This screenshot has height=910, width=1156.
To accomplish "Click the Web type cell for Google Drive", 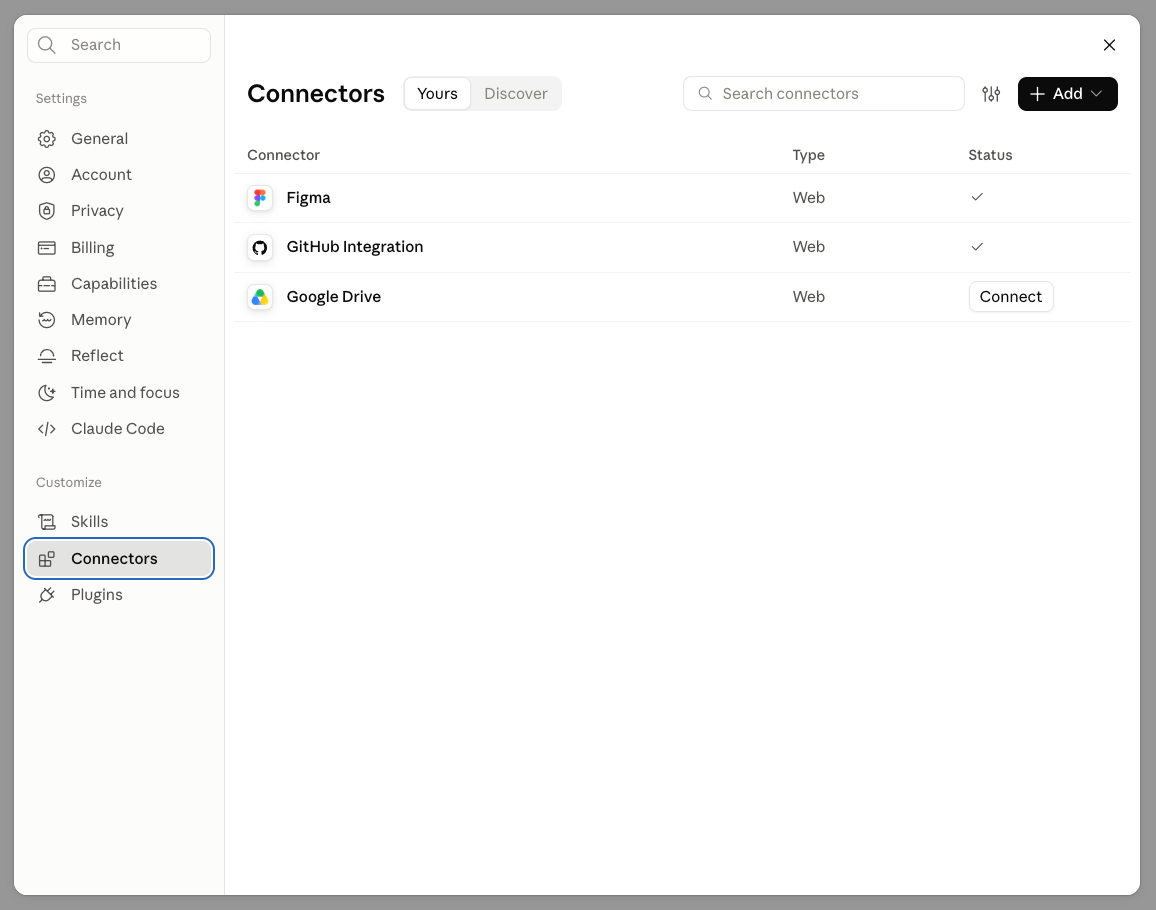I will coord(808,296).
